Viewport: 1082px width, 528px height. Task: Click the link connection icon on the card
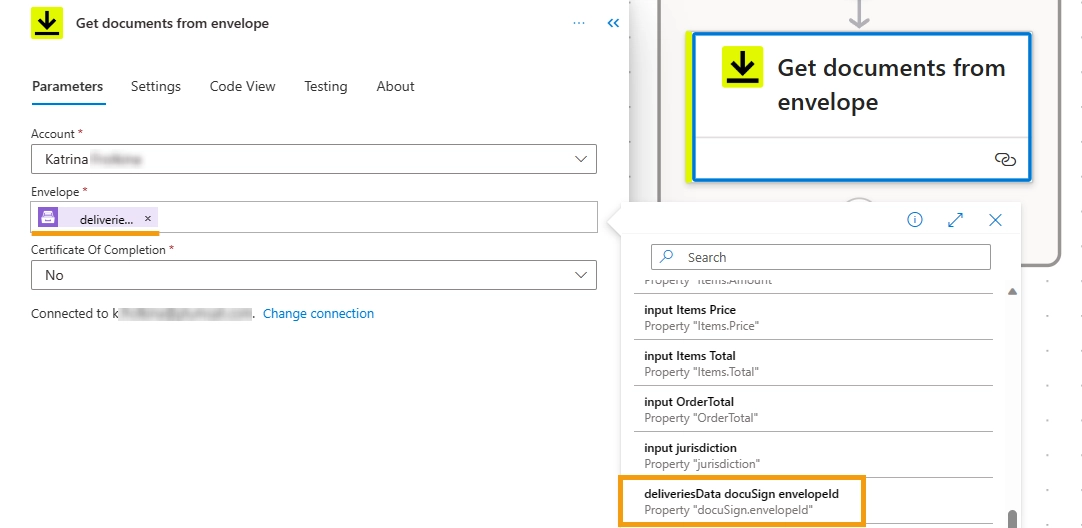coord(1005,159)
